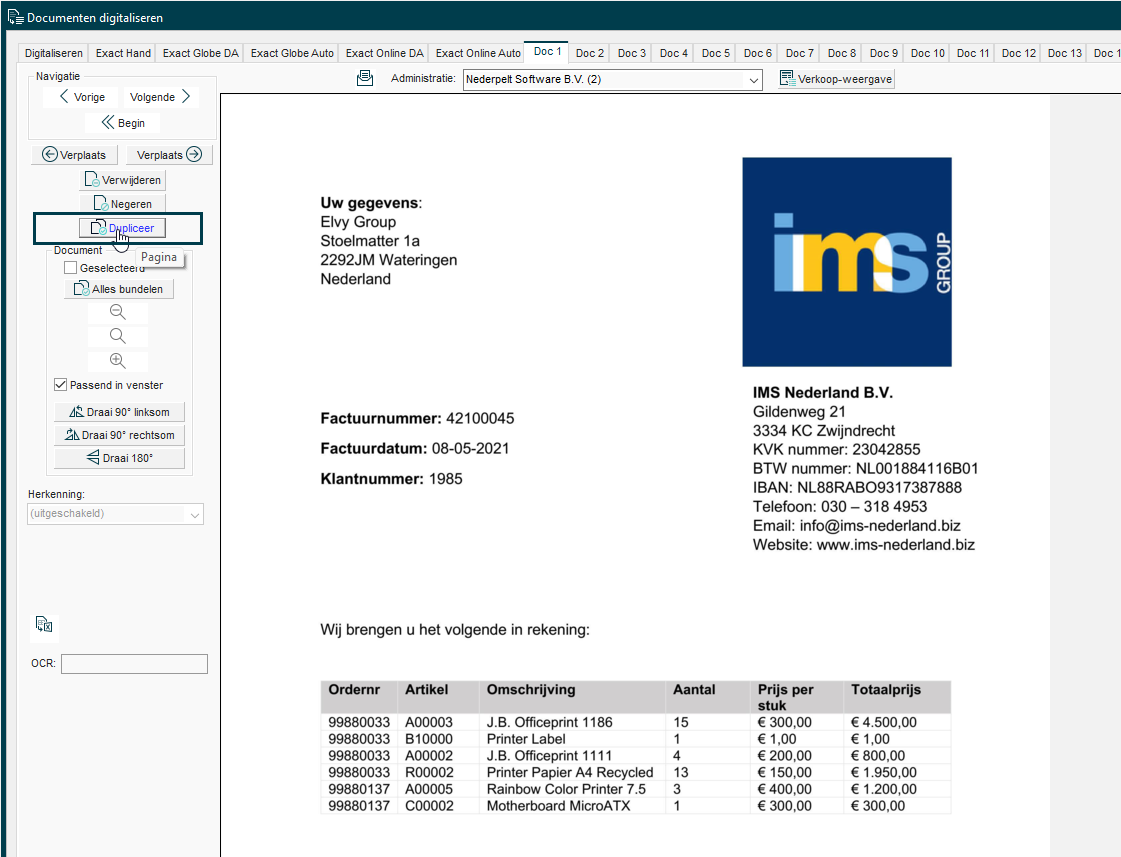Screen dimensions: 1121x857
Task: Click article code R00002
Action: click(429, 773)
